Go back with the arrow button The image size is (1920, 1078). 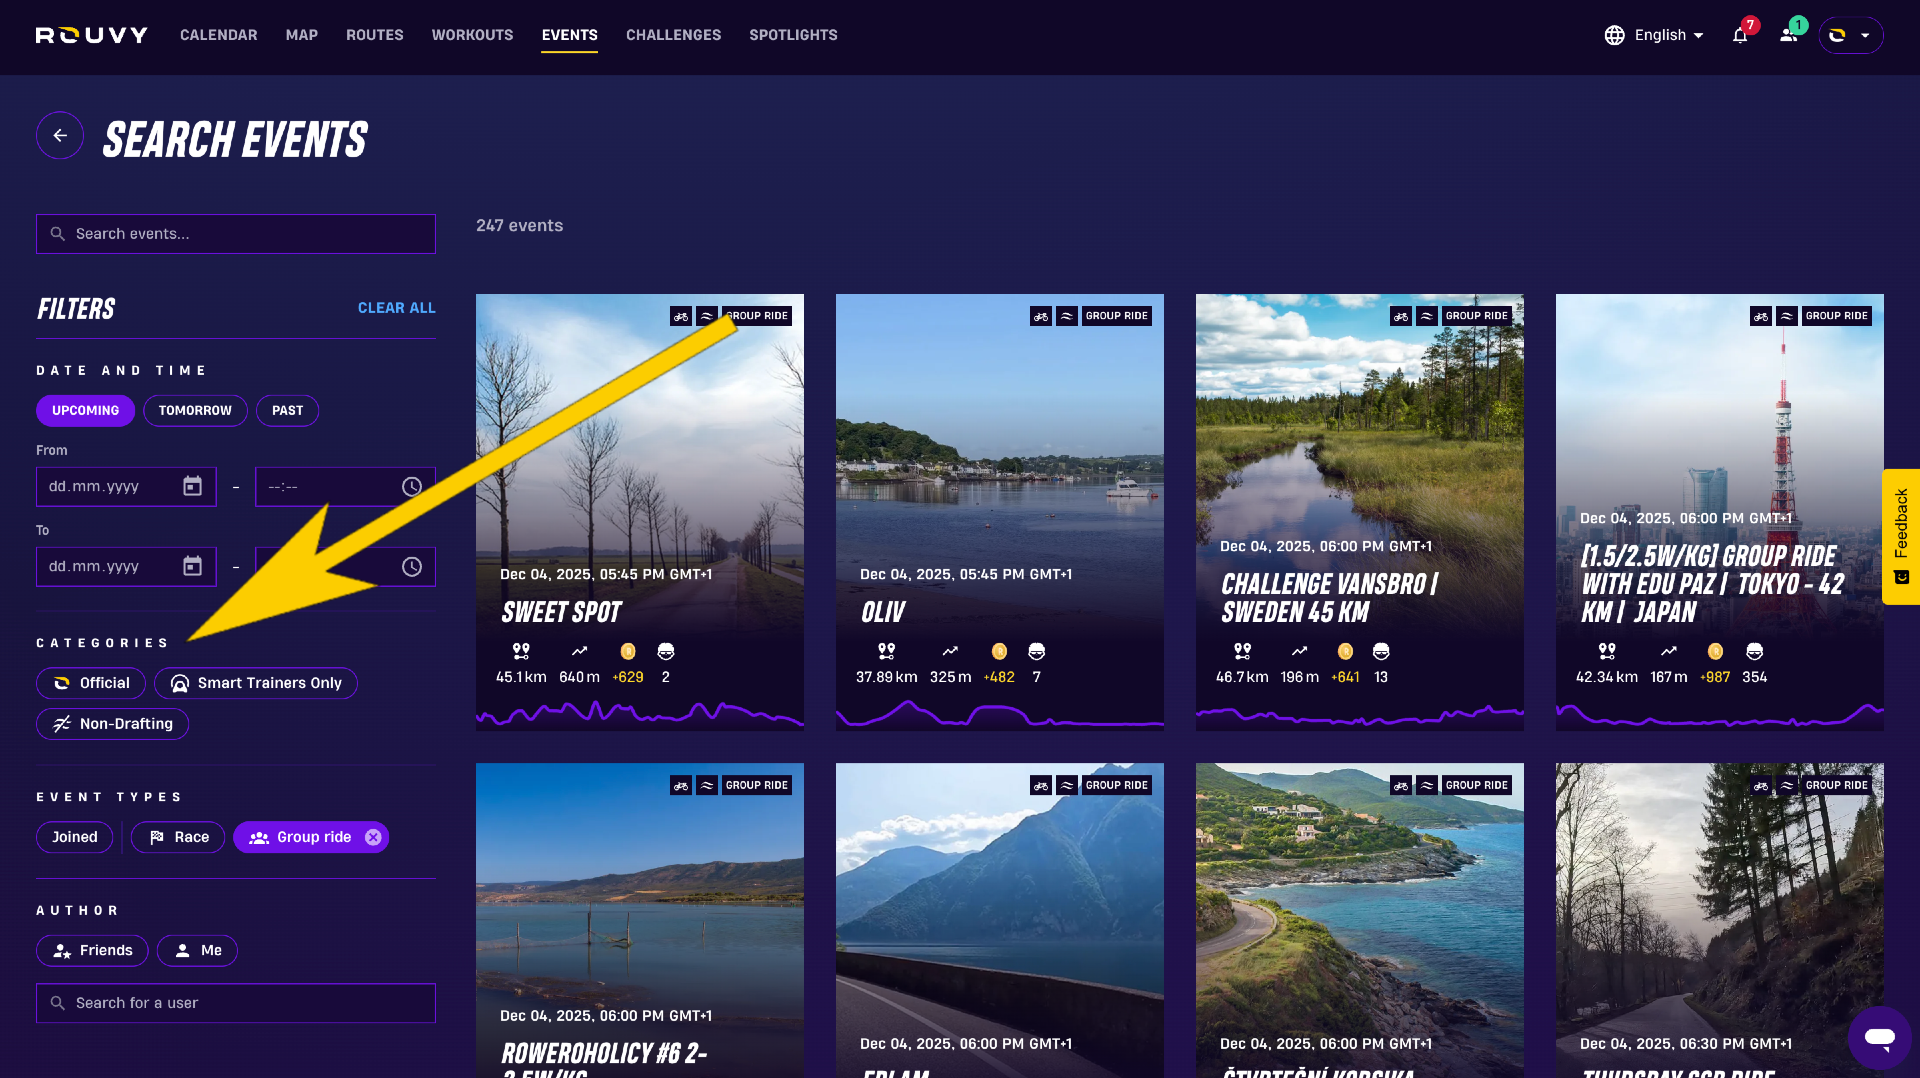[60, 135]
